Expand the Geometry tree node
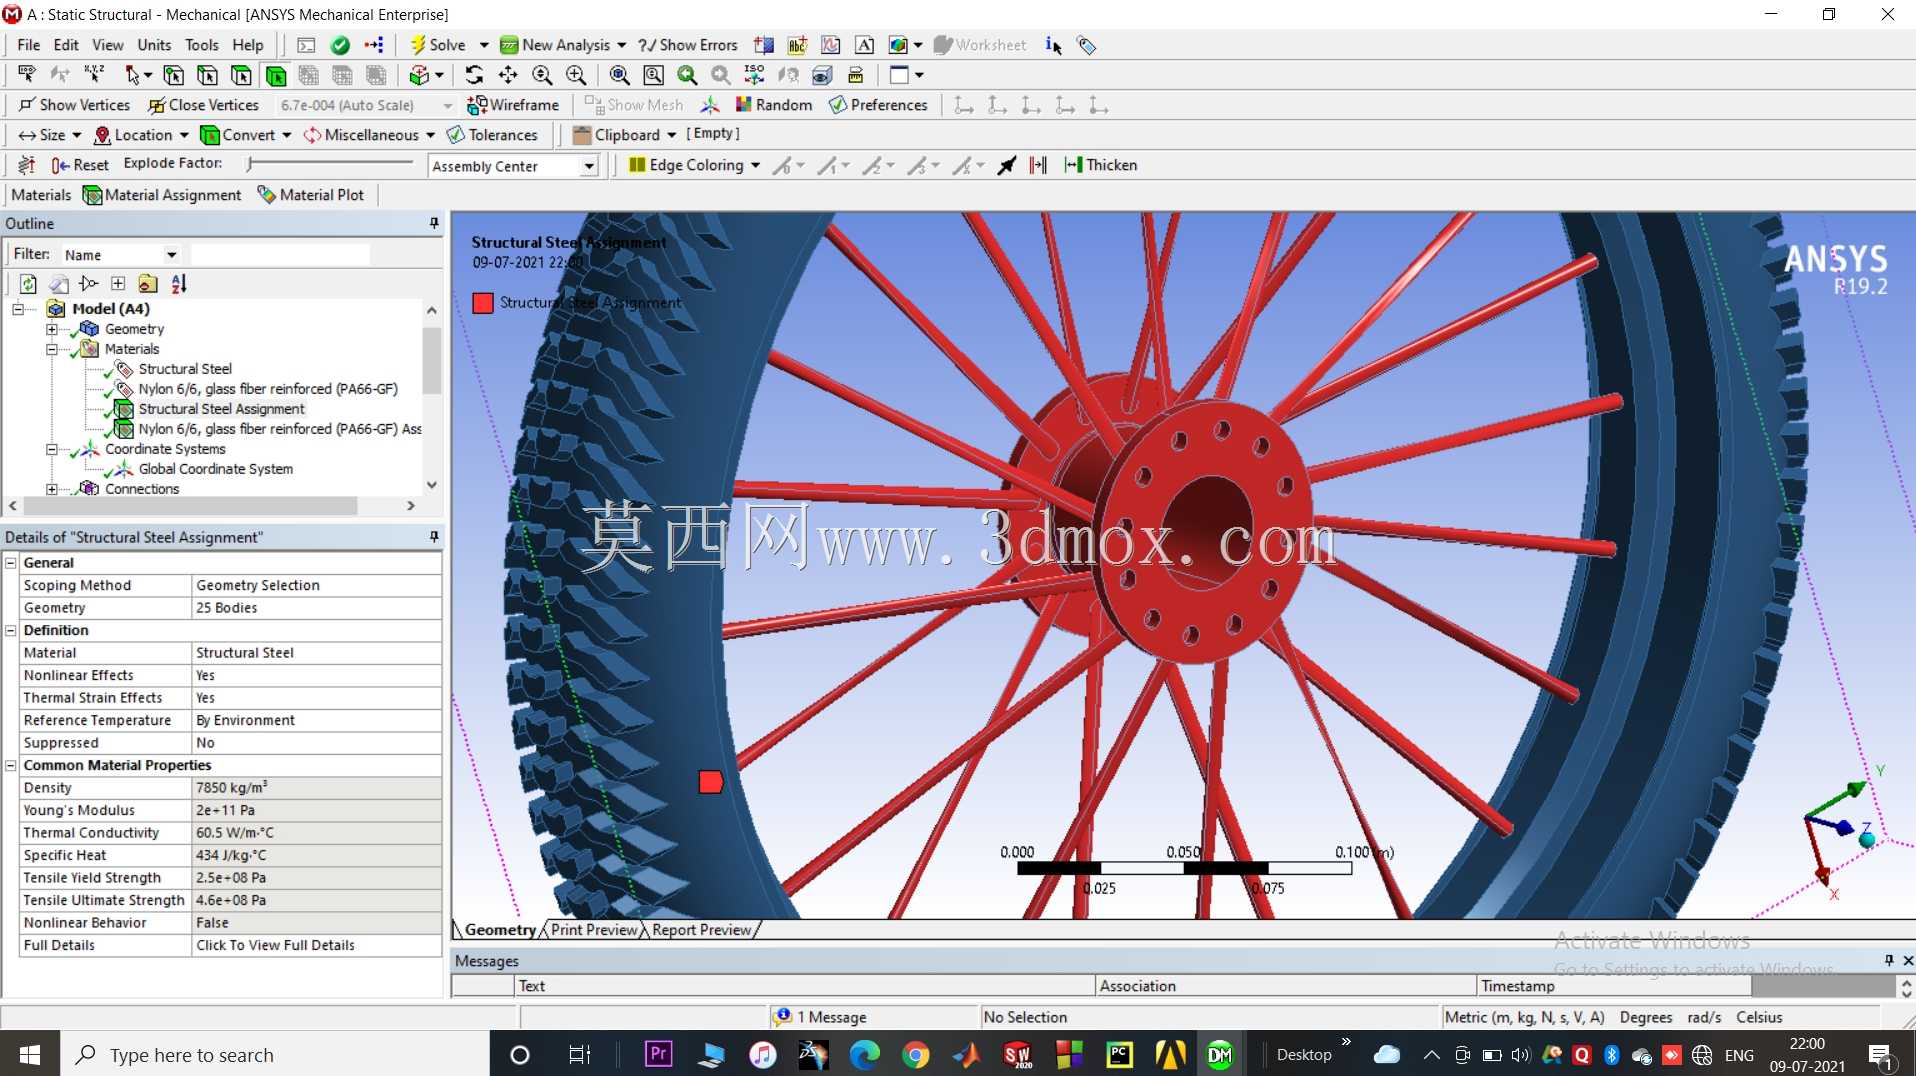This screenshot has height=1076, width=1916. [x=52, y=329]
